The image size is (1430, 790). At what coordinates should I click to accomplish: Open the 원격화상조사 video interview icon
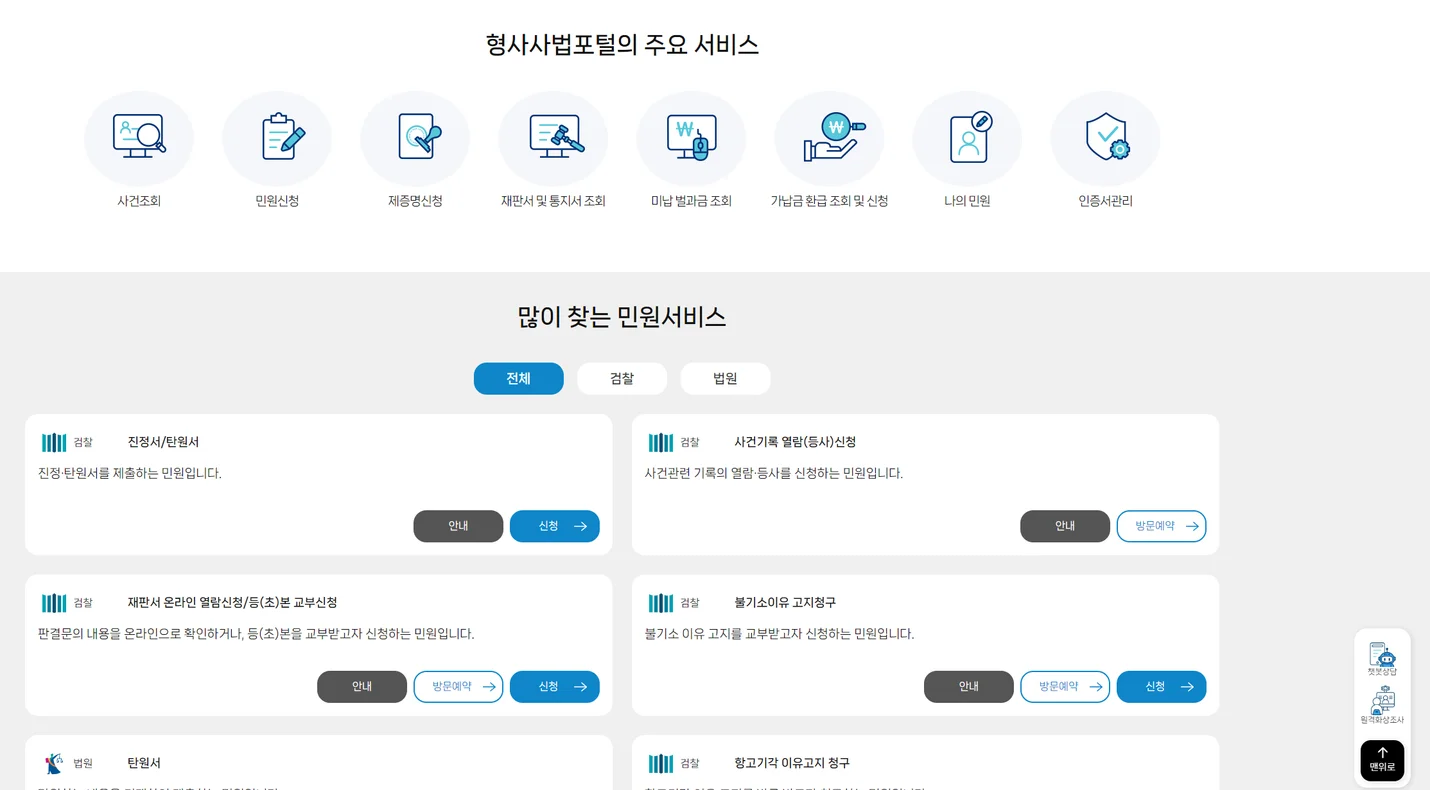[1382, 706]
